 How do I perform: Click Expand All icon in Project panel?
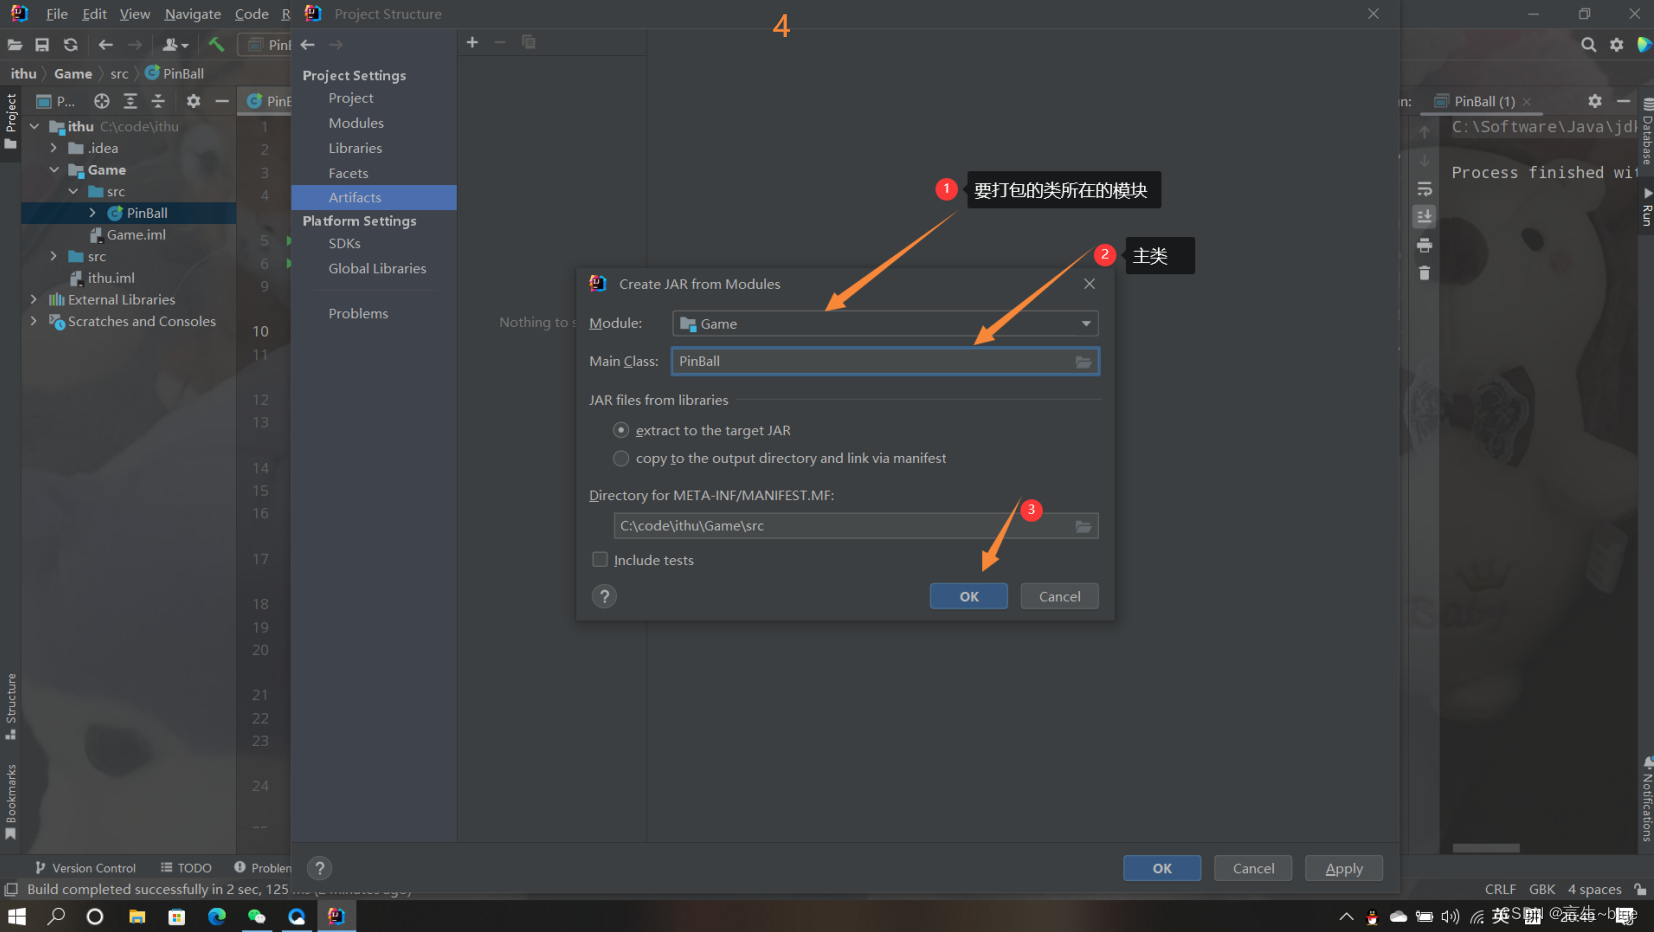point(130,101)
